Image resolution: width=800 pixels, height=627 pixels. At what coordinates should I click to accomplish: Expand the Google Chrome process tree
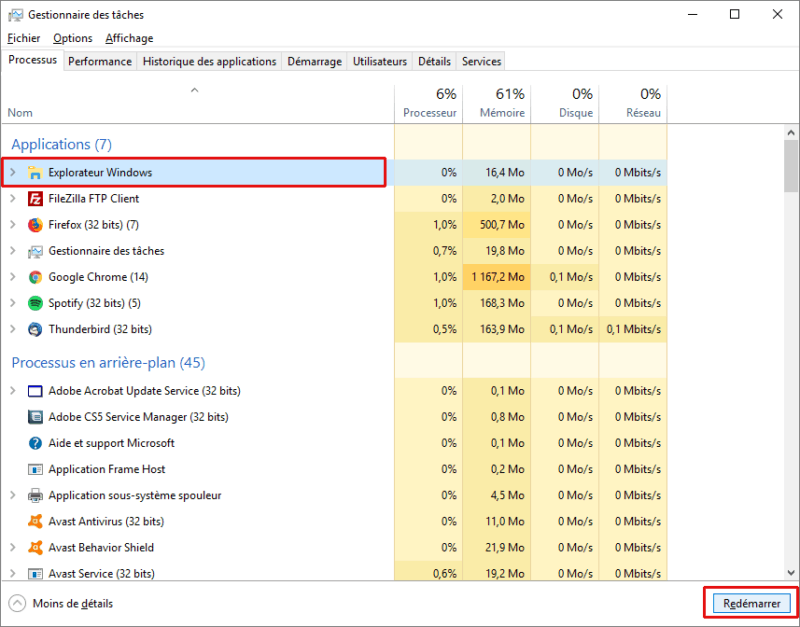13,277
